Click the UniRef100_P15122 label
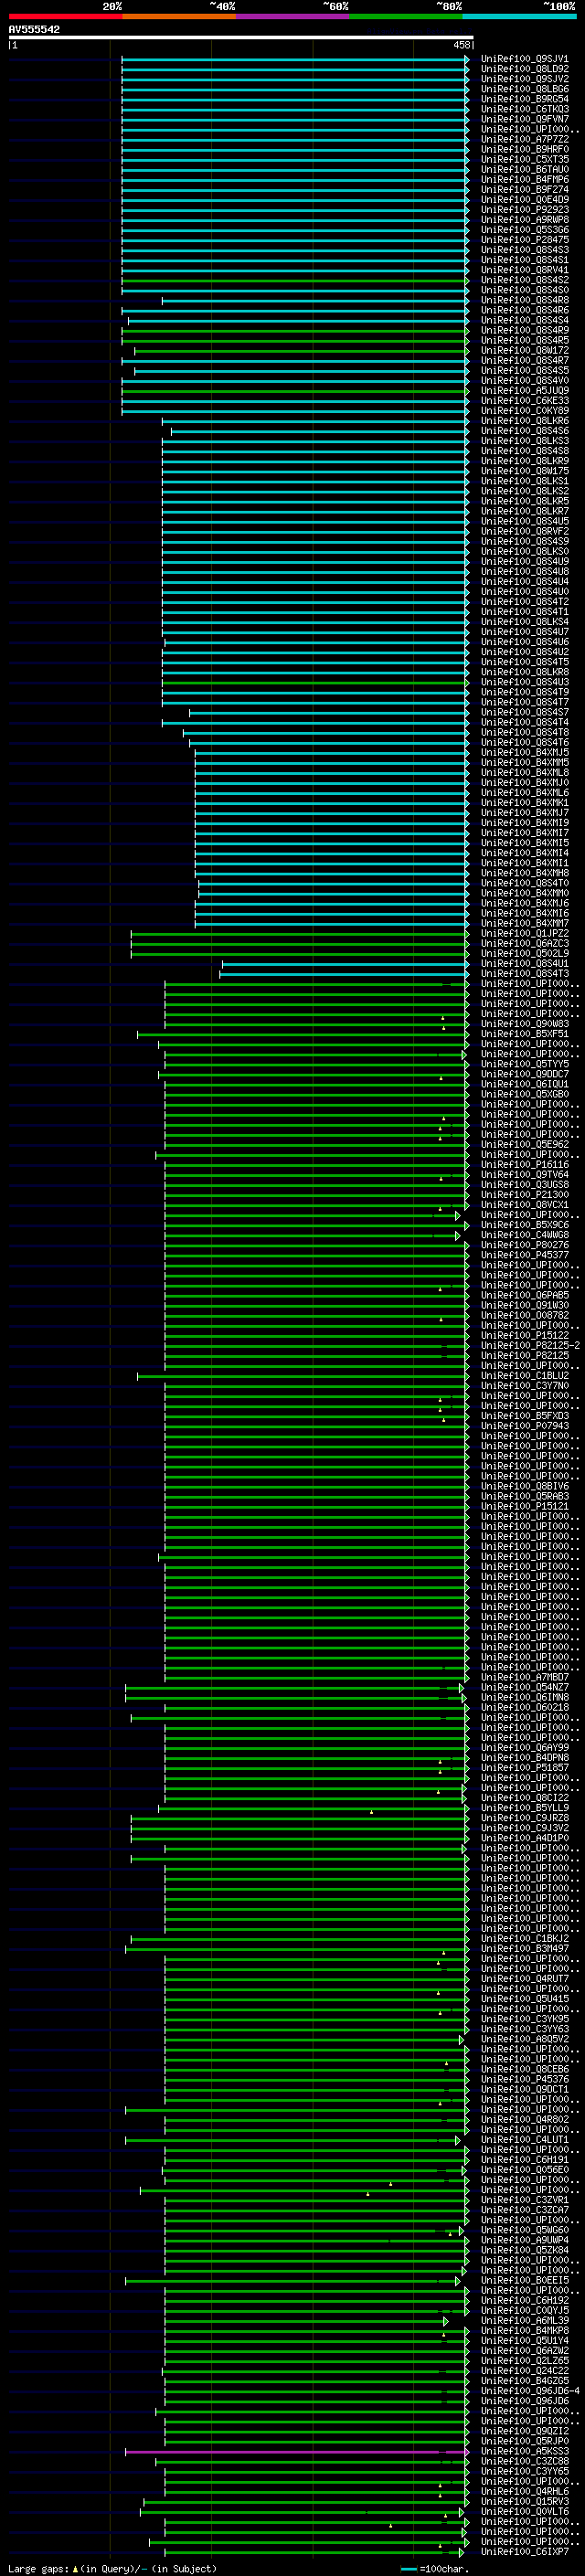The height and width of the screenshot is (2576, 585). click(524, 1336)
